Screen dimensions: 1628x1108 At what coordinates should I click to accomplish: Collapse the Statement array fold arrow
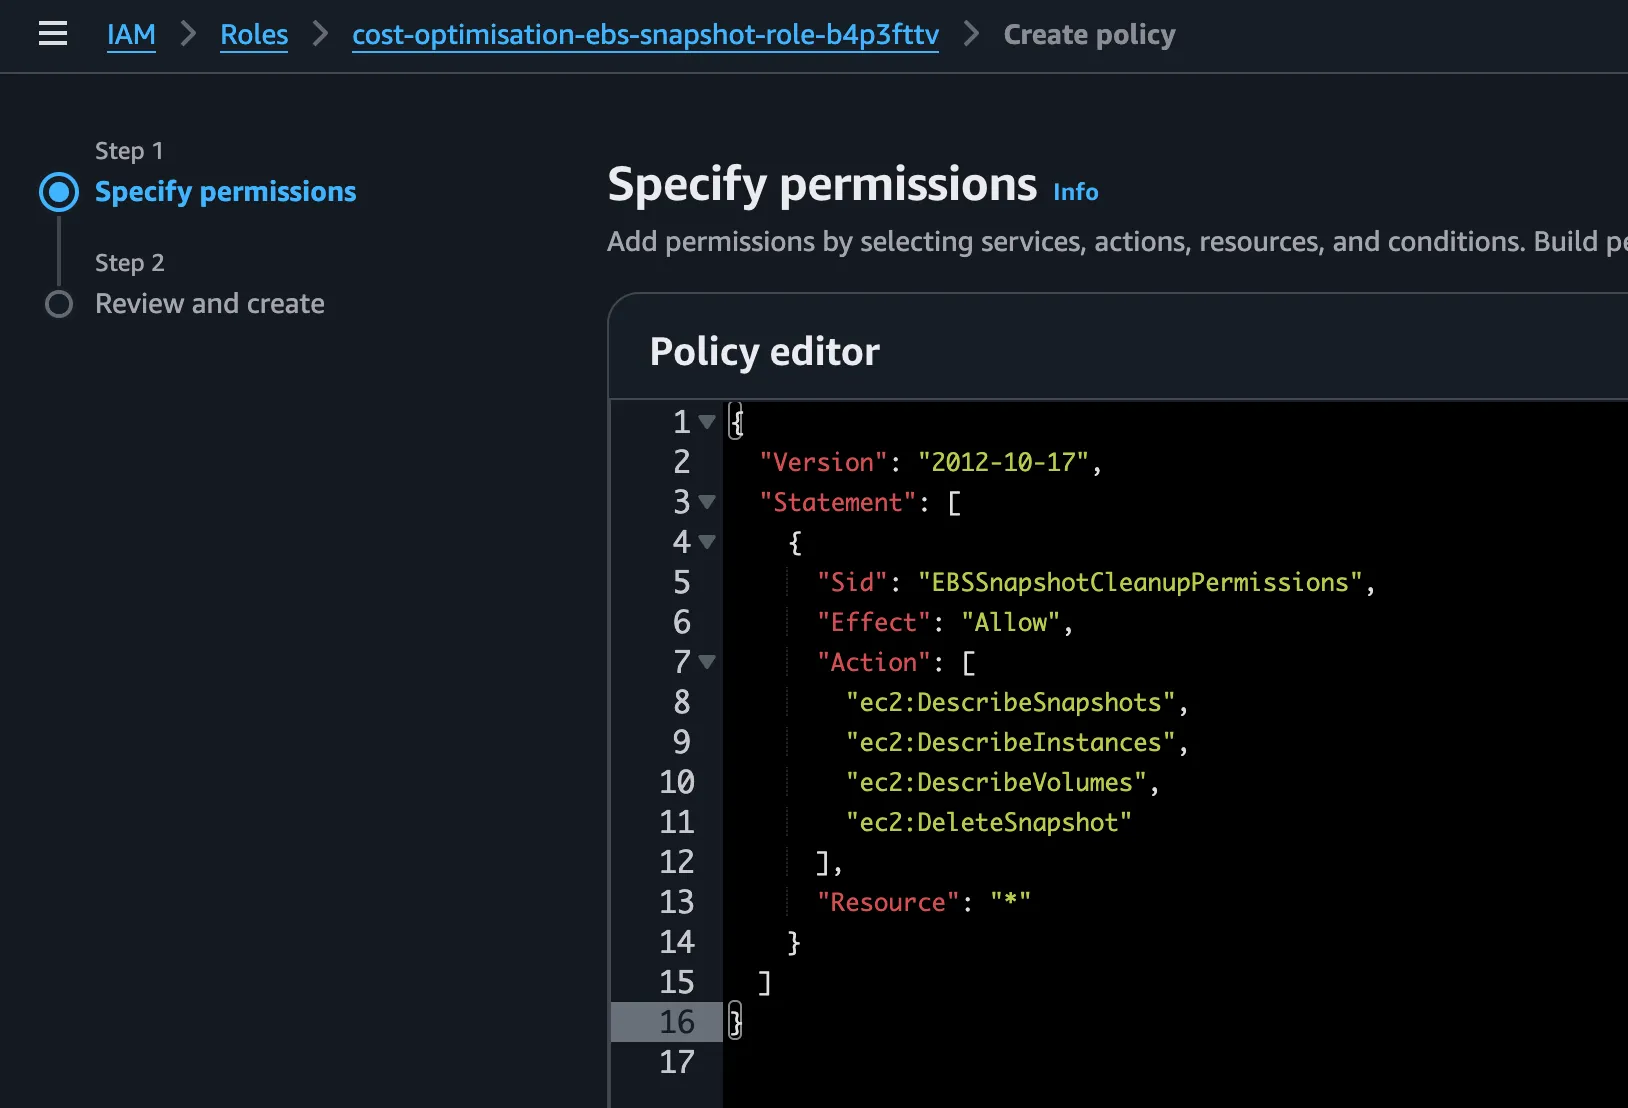[x=707, y=502]
